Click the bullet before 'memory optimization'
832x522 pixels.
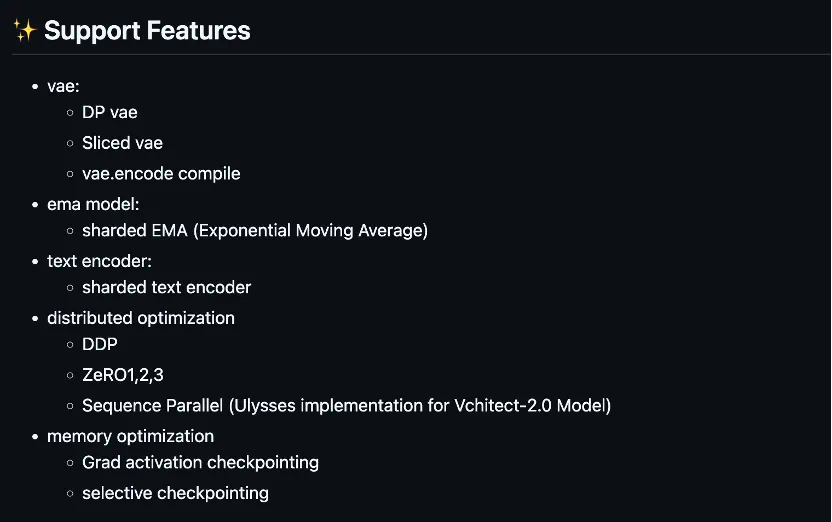pyautogui.click(x=36, y=437)
